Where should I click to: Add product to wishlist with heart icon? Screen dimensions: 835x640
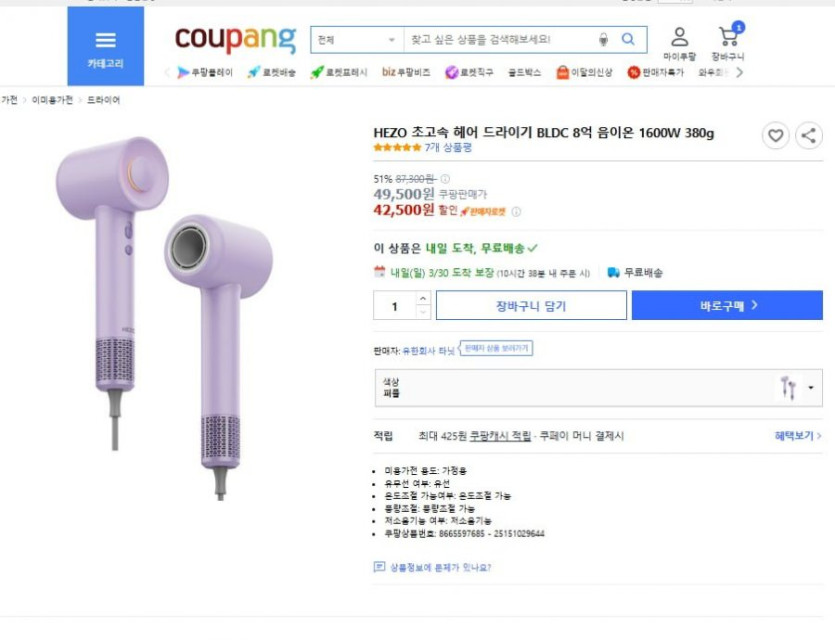[x=776, y=136]
